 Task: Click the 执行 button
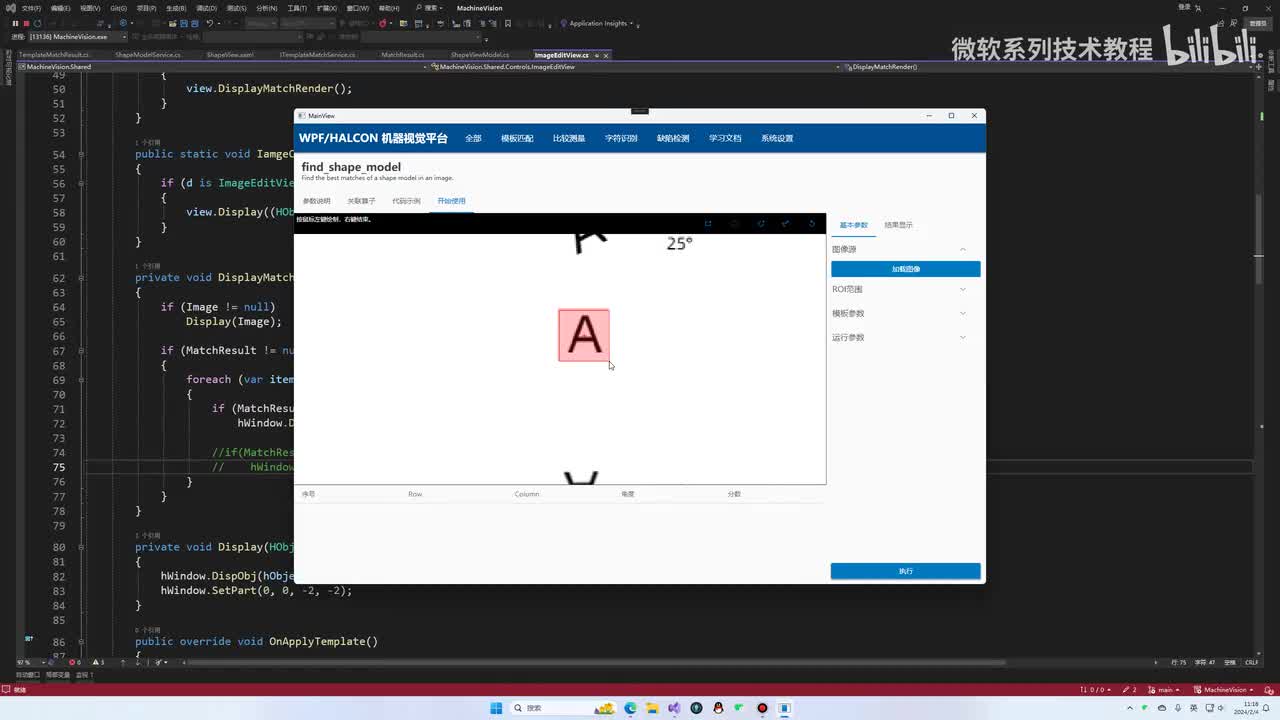pyautogui.click(x=906, y=571)
